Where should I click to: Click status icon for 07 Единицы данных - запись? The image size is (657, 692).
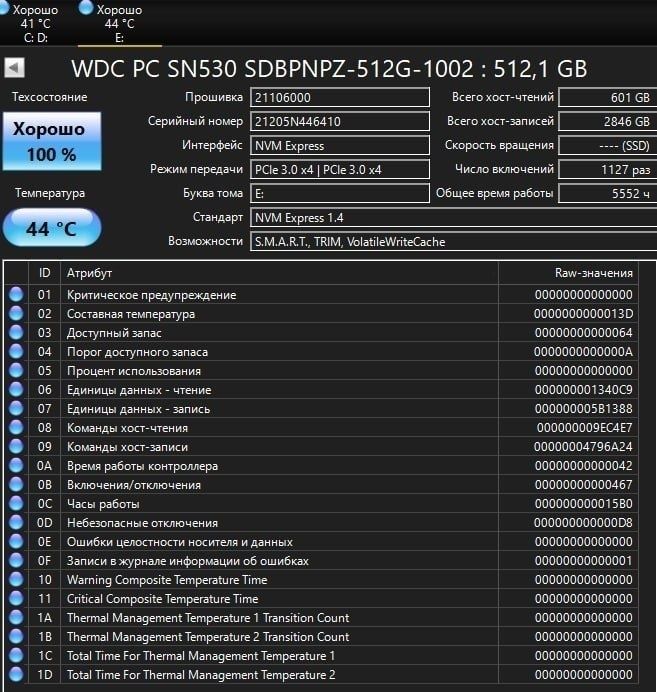click(x=16, y=408)
